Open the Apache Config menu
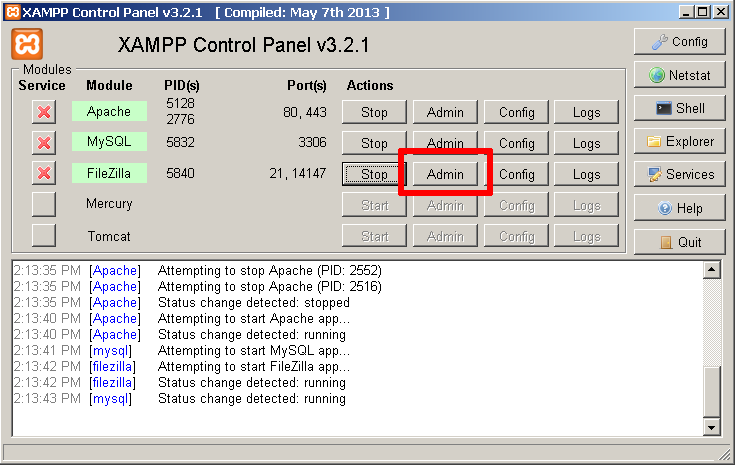 pyautogui.click(x=517, y=112)
